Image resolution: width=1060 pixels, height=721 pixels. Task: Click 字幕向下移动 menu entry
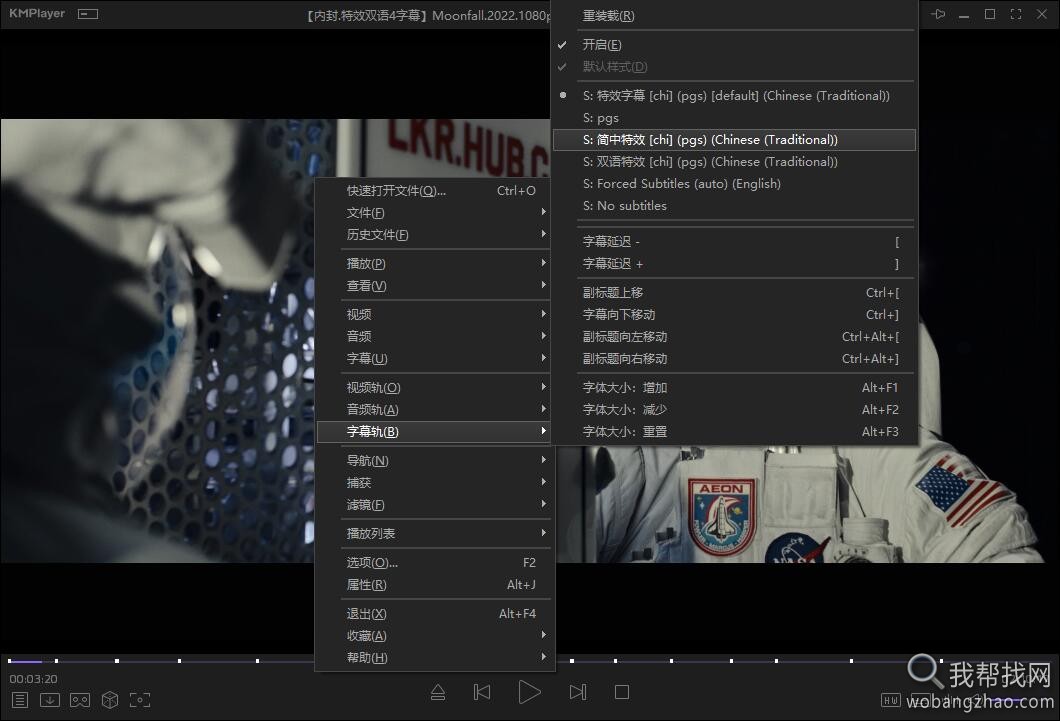734,315
